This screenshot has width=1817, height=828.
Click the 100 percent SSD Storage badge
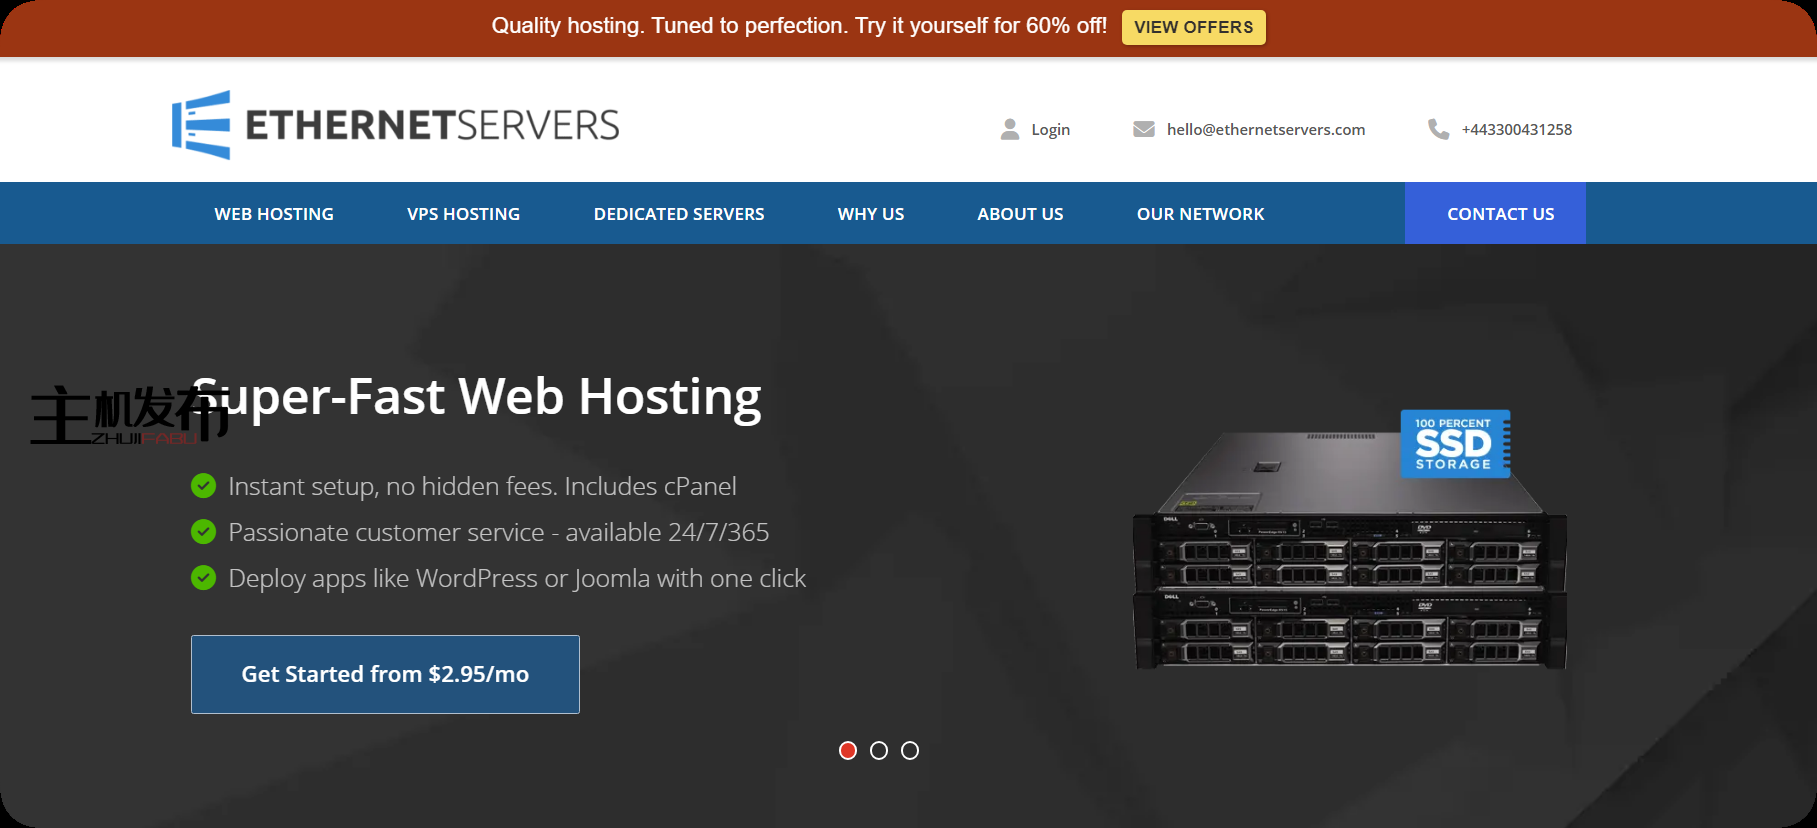[1454, 443]
